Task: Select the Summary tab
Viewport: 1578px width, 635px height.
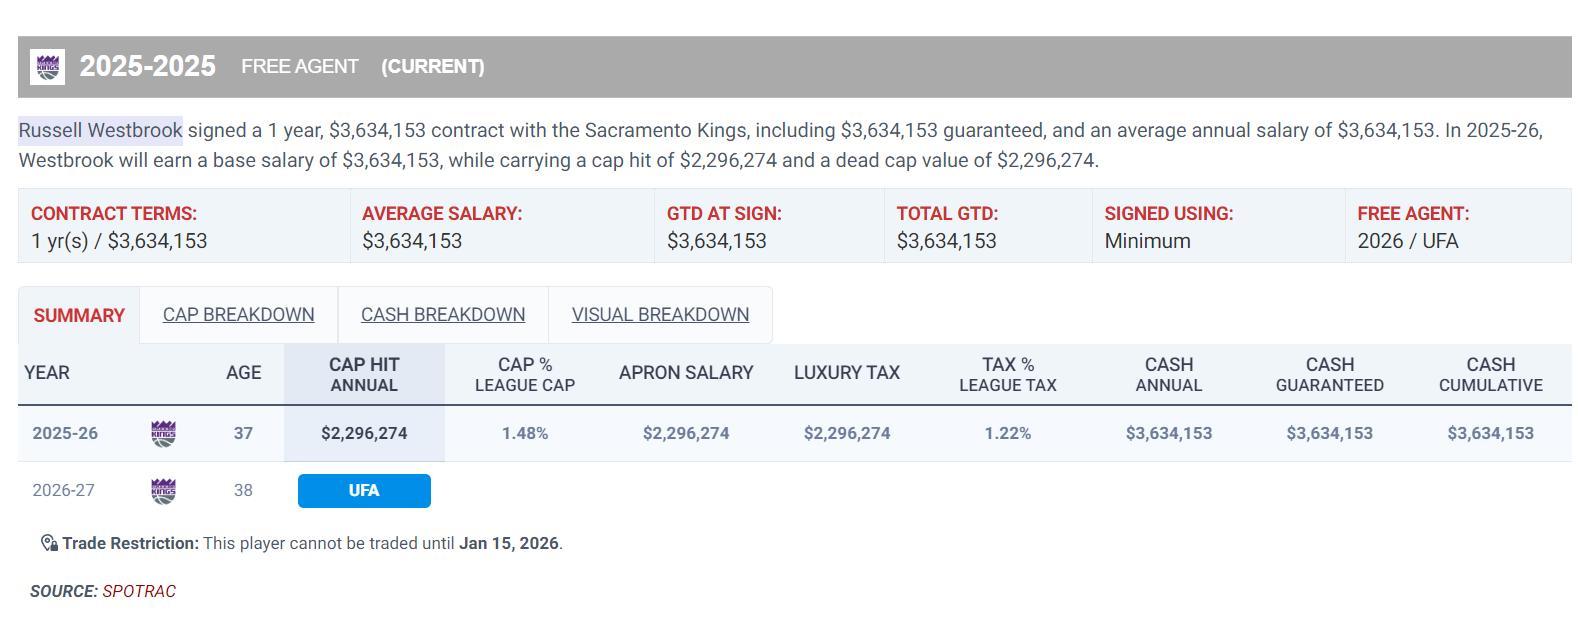Action: point(79,315)
